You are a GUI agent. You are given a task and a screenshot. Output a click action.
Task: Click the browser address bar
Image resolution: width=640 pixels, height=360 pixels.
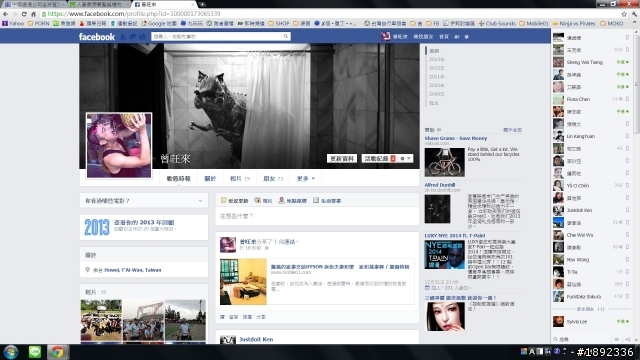(x=331, y=14)
